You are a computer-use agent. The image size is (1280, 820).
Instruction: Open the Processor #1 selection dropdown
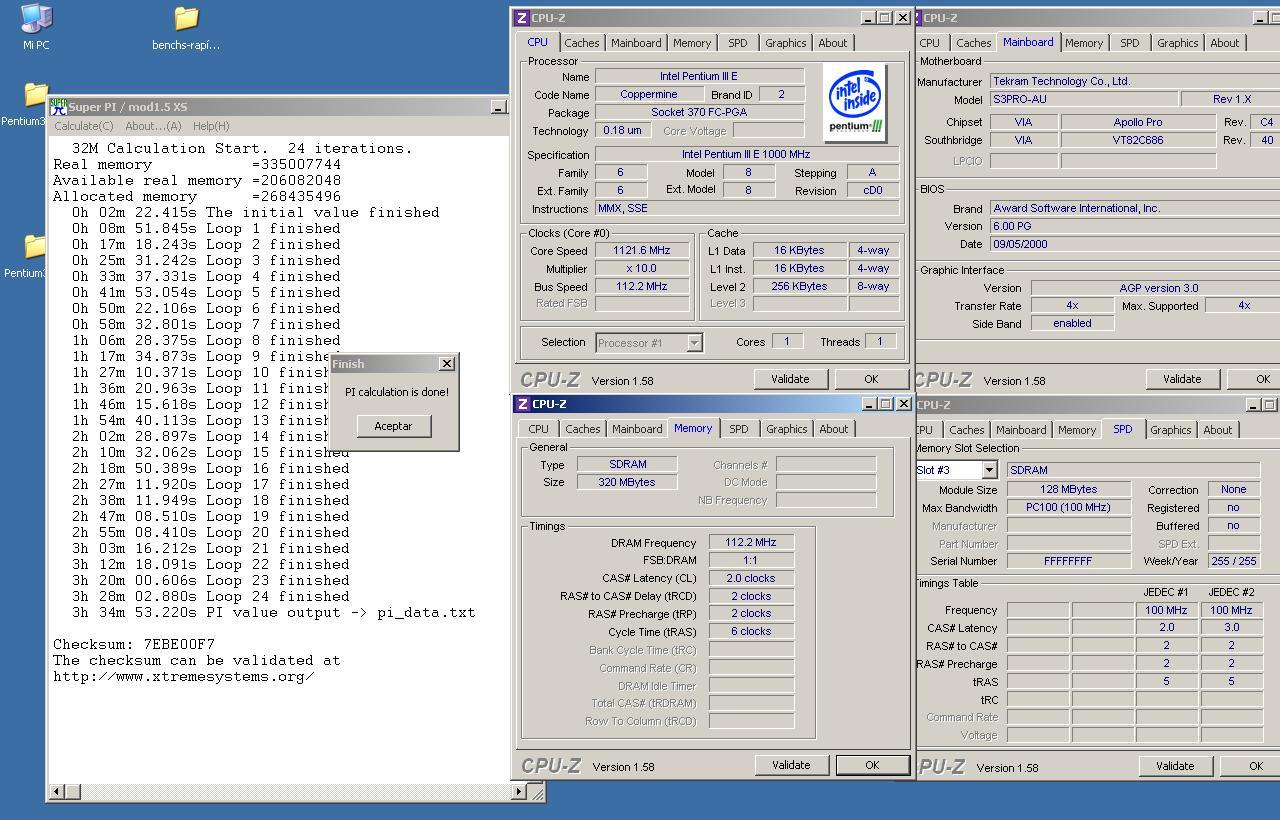(694, 343)
